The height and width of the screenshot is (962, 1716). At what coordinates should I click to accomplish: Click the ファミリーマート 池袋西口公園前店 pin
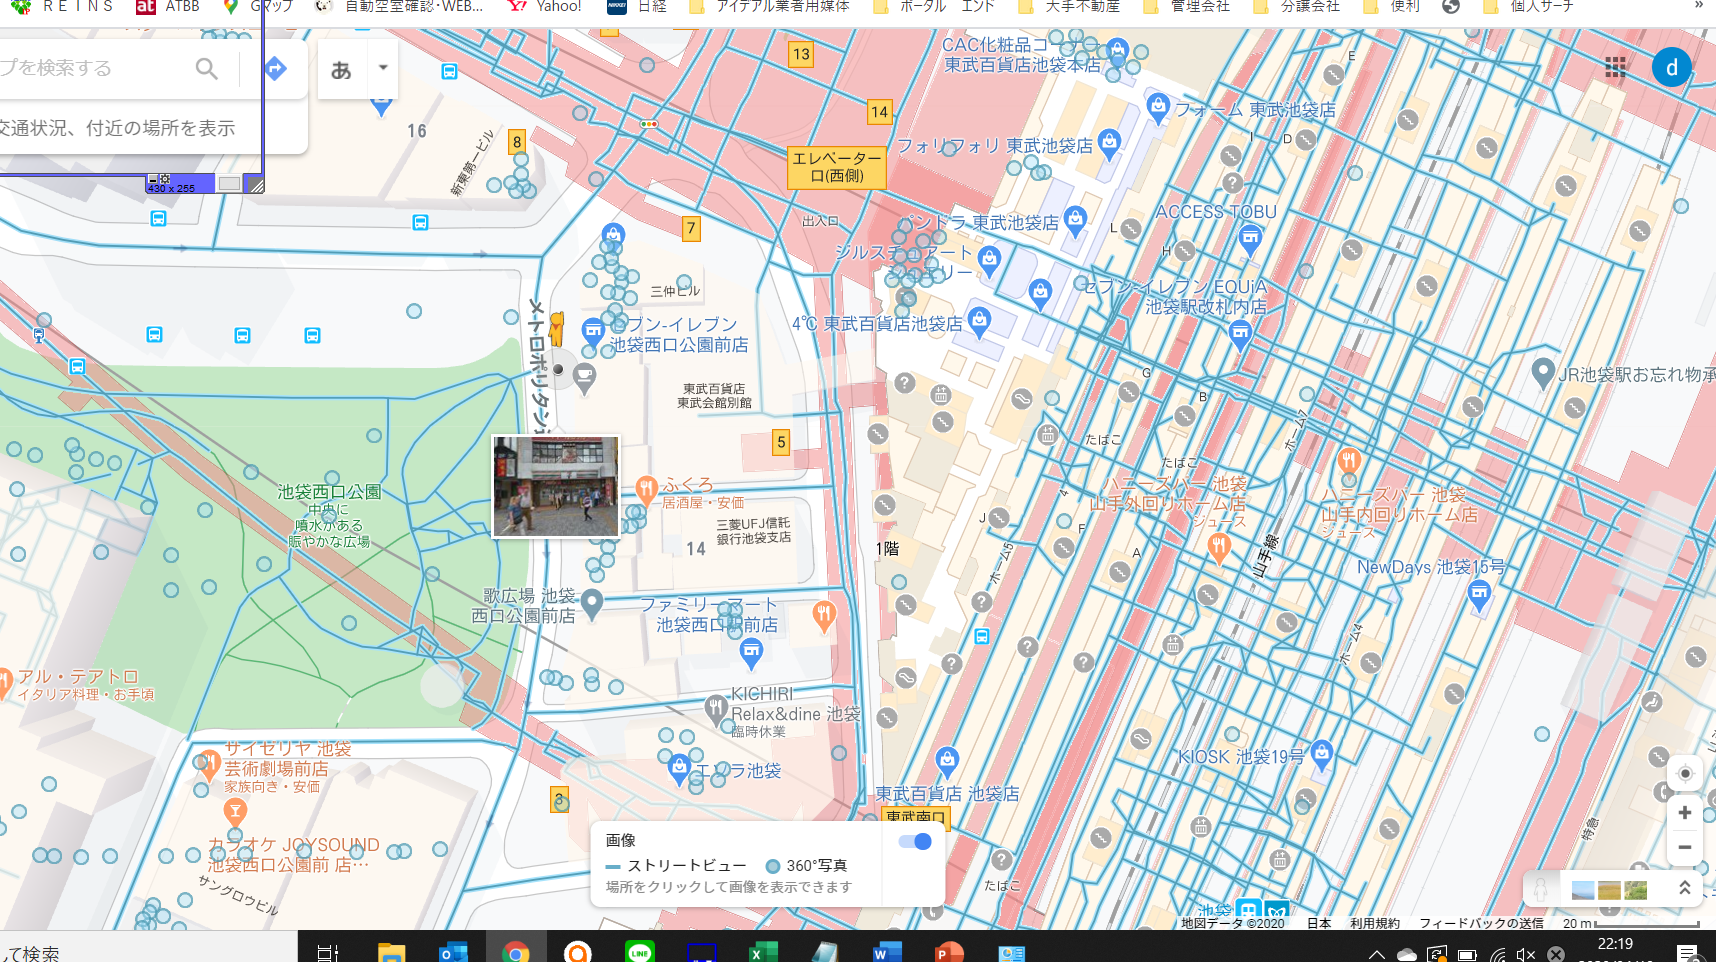pos(751,654)
